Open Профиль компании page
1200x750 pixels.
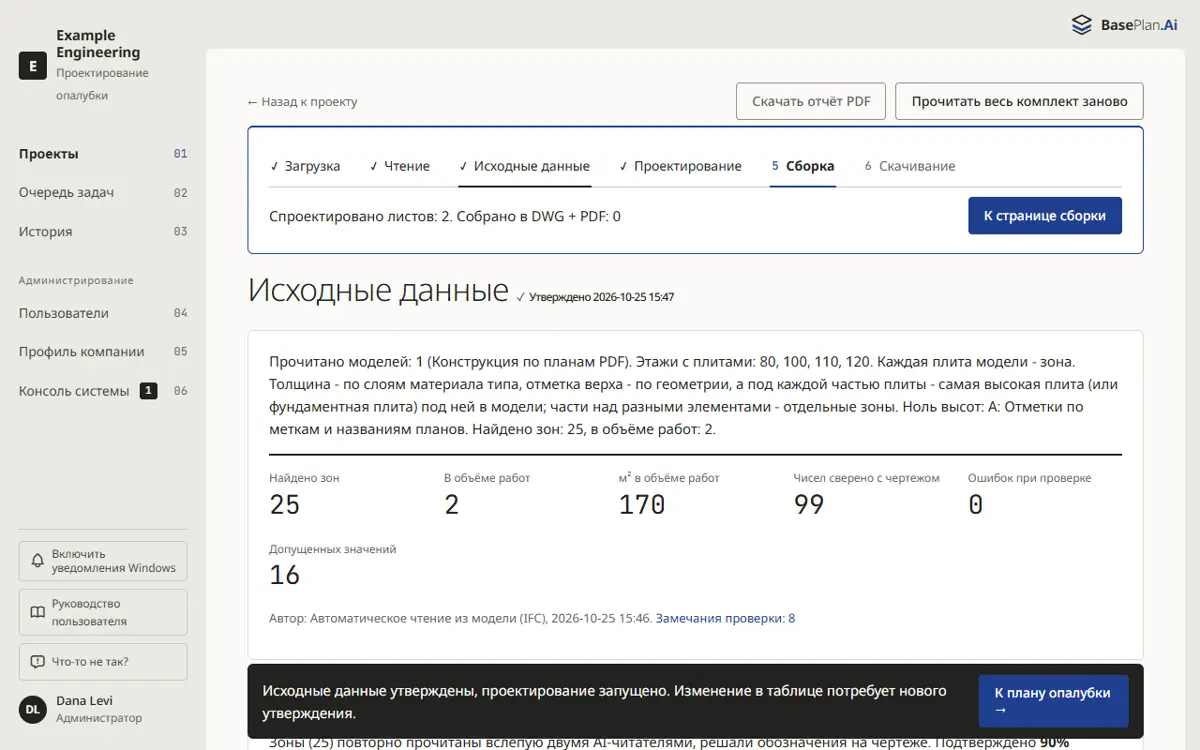[103, 352]
